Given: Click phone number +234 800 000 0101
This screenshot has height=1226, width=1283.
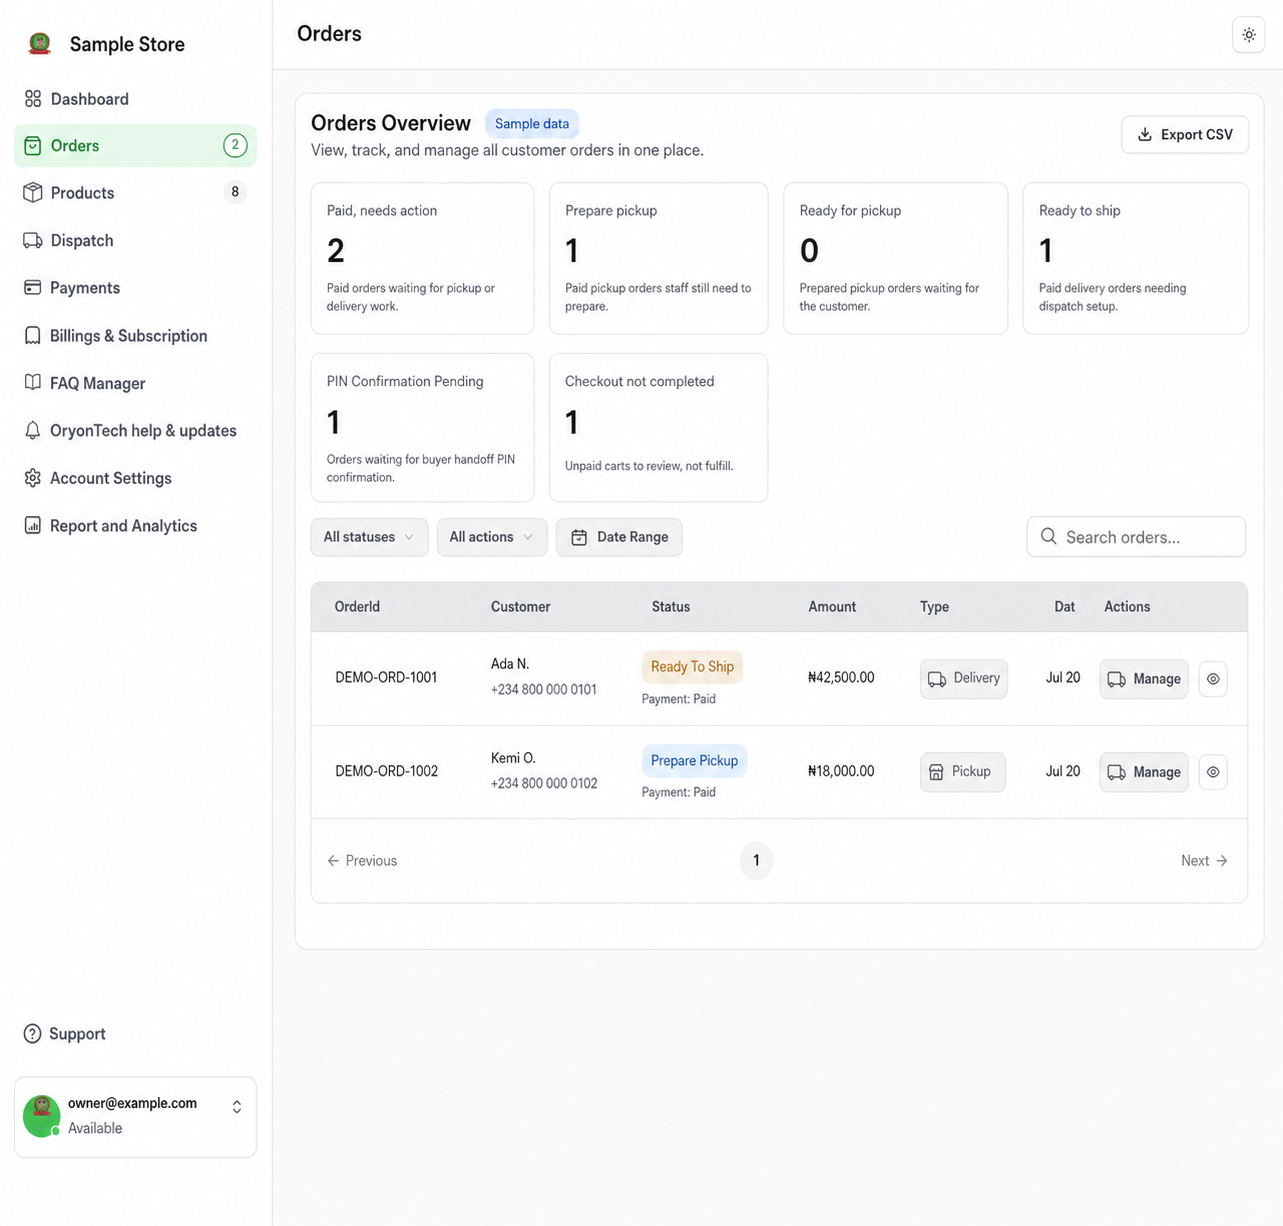Looking at the screenshot, I should click(x=544, y=690).
